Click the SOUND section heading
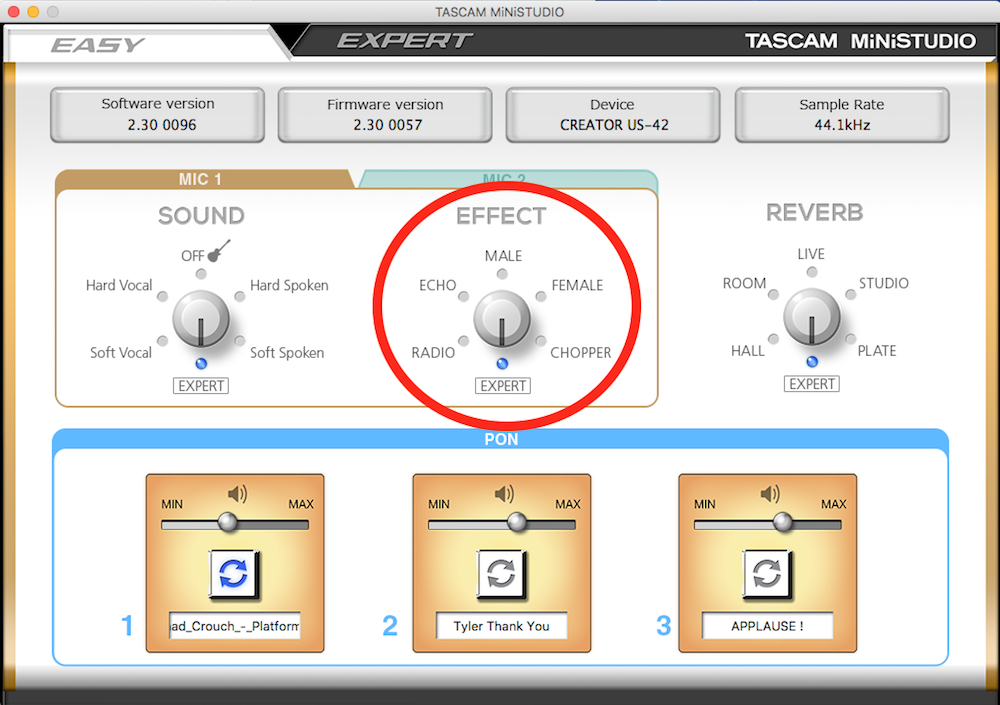The width and height of the screenshot is (1000, 705). coord(202,216)
